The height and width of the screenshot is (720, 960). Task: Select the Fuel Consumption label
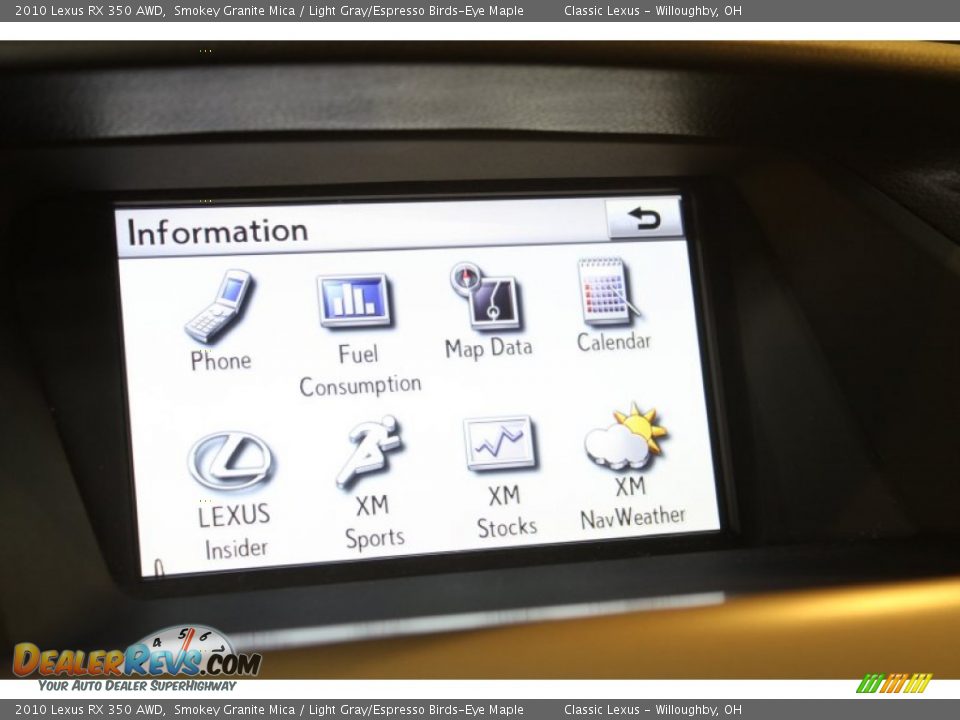tap(359, 370)
